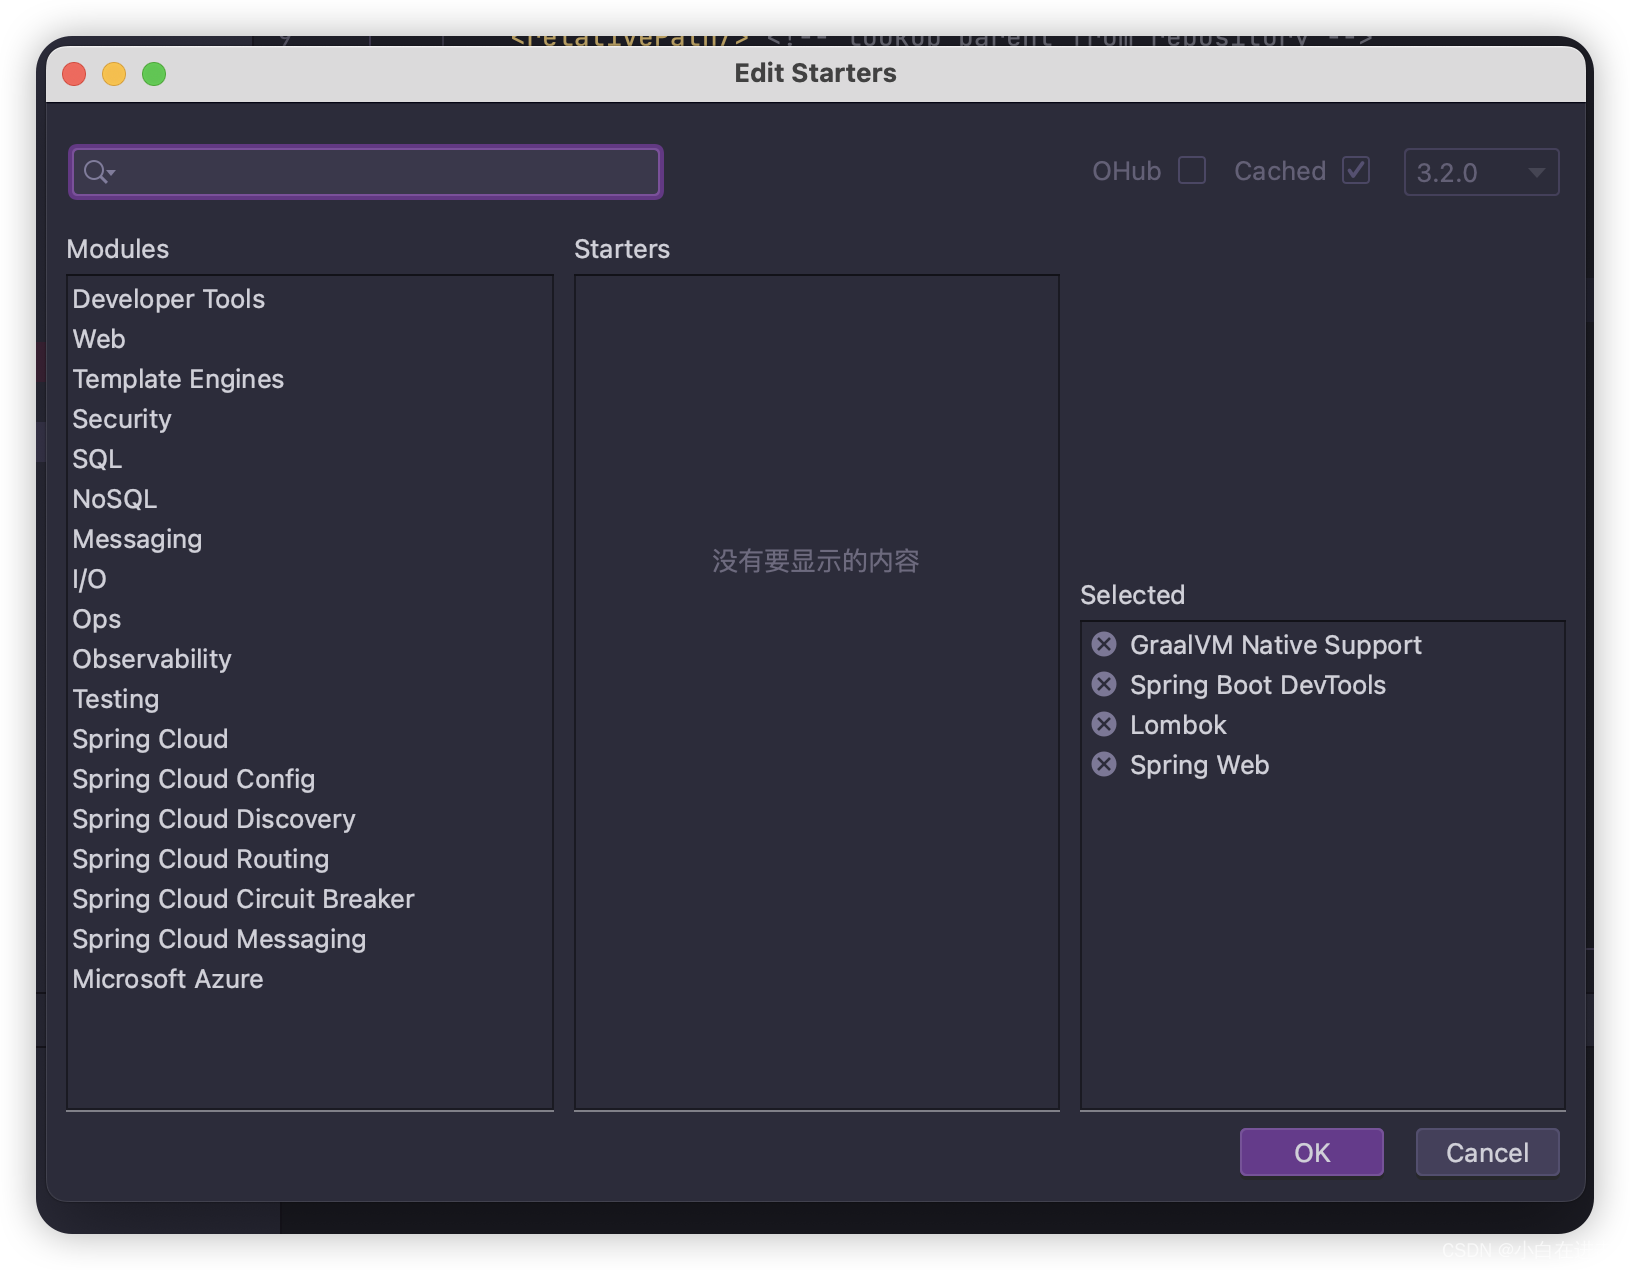
Task: Maximize the Edit Starters window
Action: tap(154, 74)
